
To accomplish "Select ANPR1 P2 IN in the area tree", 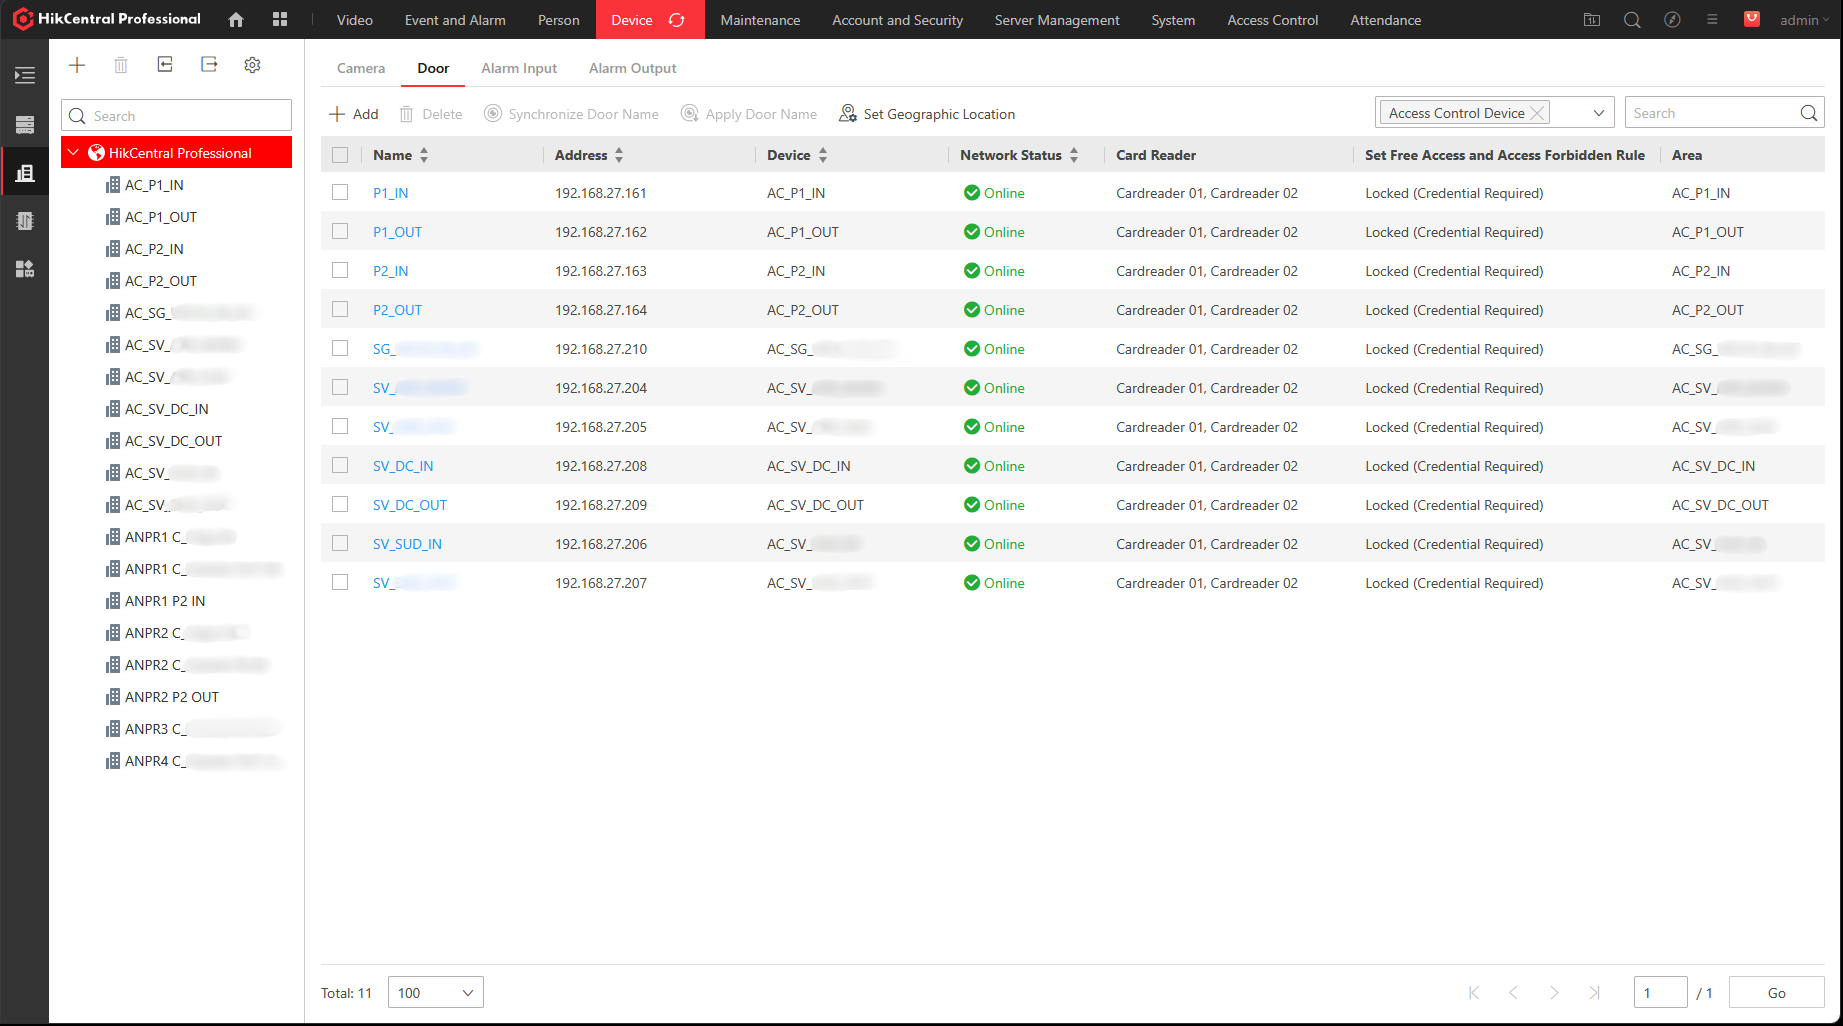I will [165, 601].
